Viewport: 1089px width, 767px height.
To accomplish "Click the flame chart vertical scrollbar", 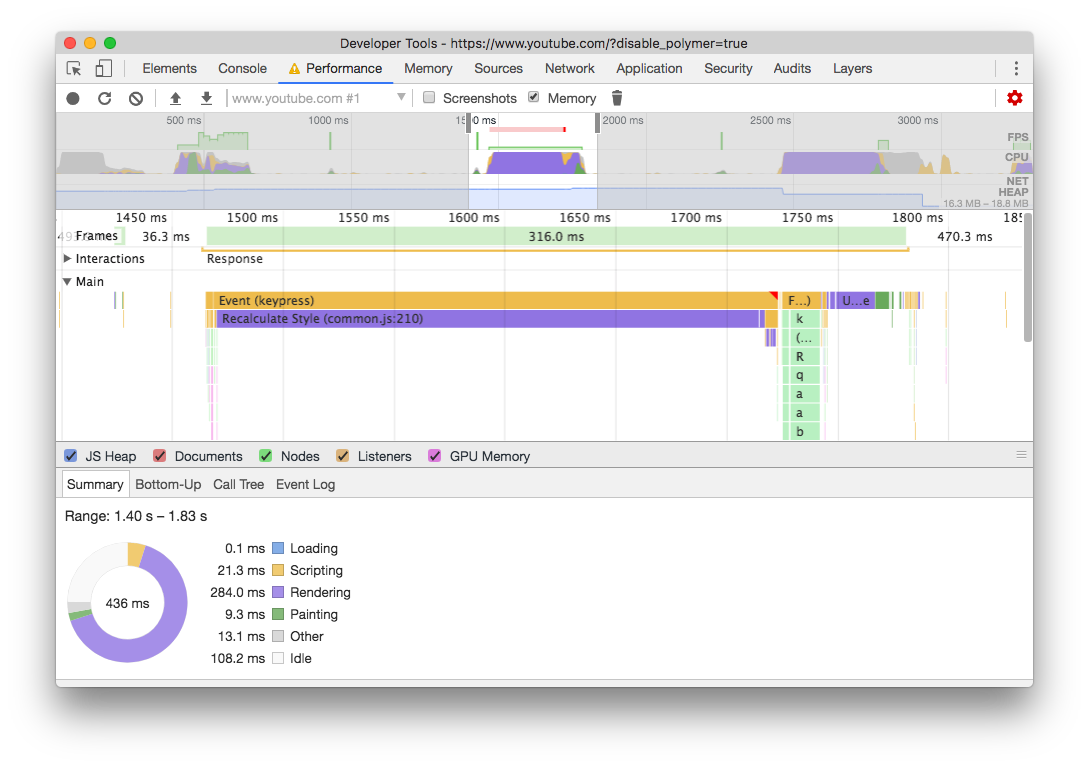I will (1028, 278).
